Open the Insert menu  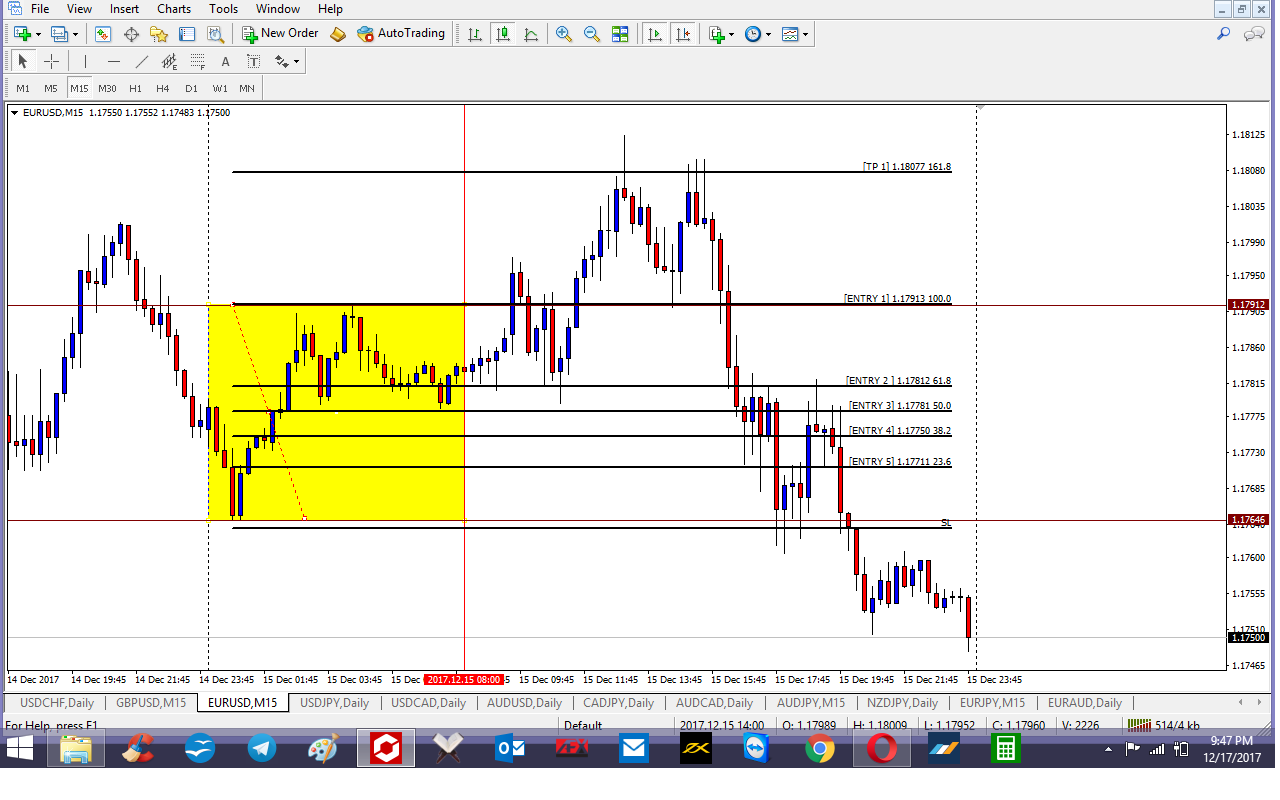click(124, 9)
